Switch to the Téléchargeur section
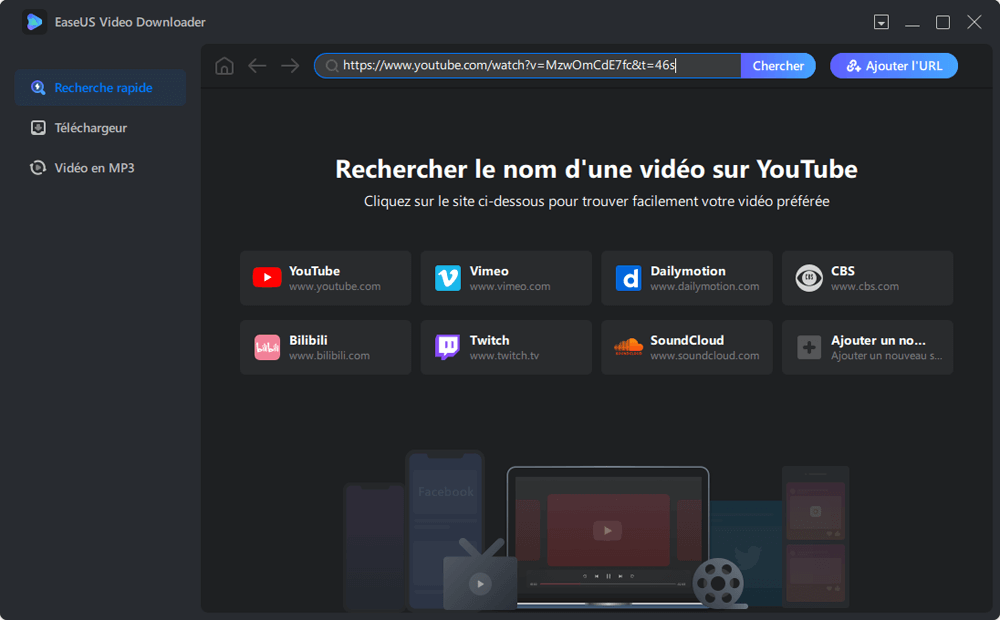1000x620 pixels. coord(100,127)
